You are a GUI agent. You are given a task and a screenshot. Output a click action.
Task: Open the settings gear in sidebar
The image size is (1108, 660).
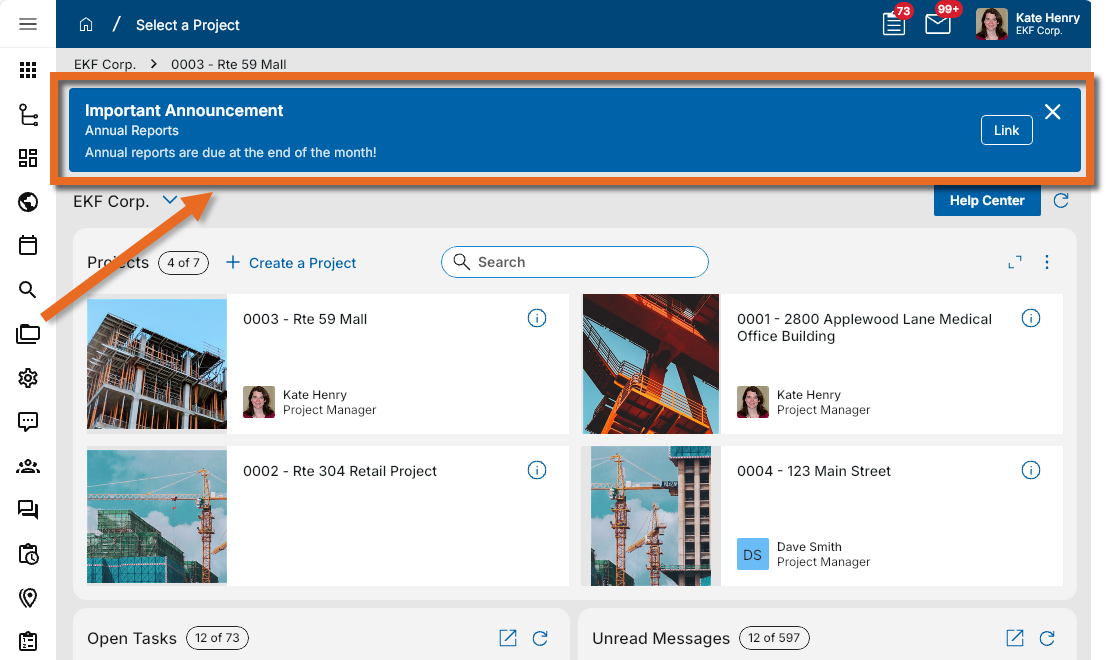(28, 377)
